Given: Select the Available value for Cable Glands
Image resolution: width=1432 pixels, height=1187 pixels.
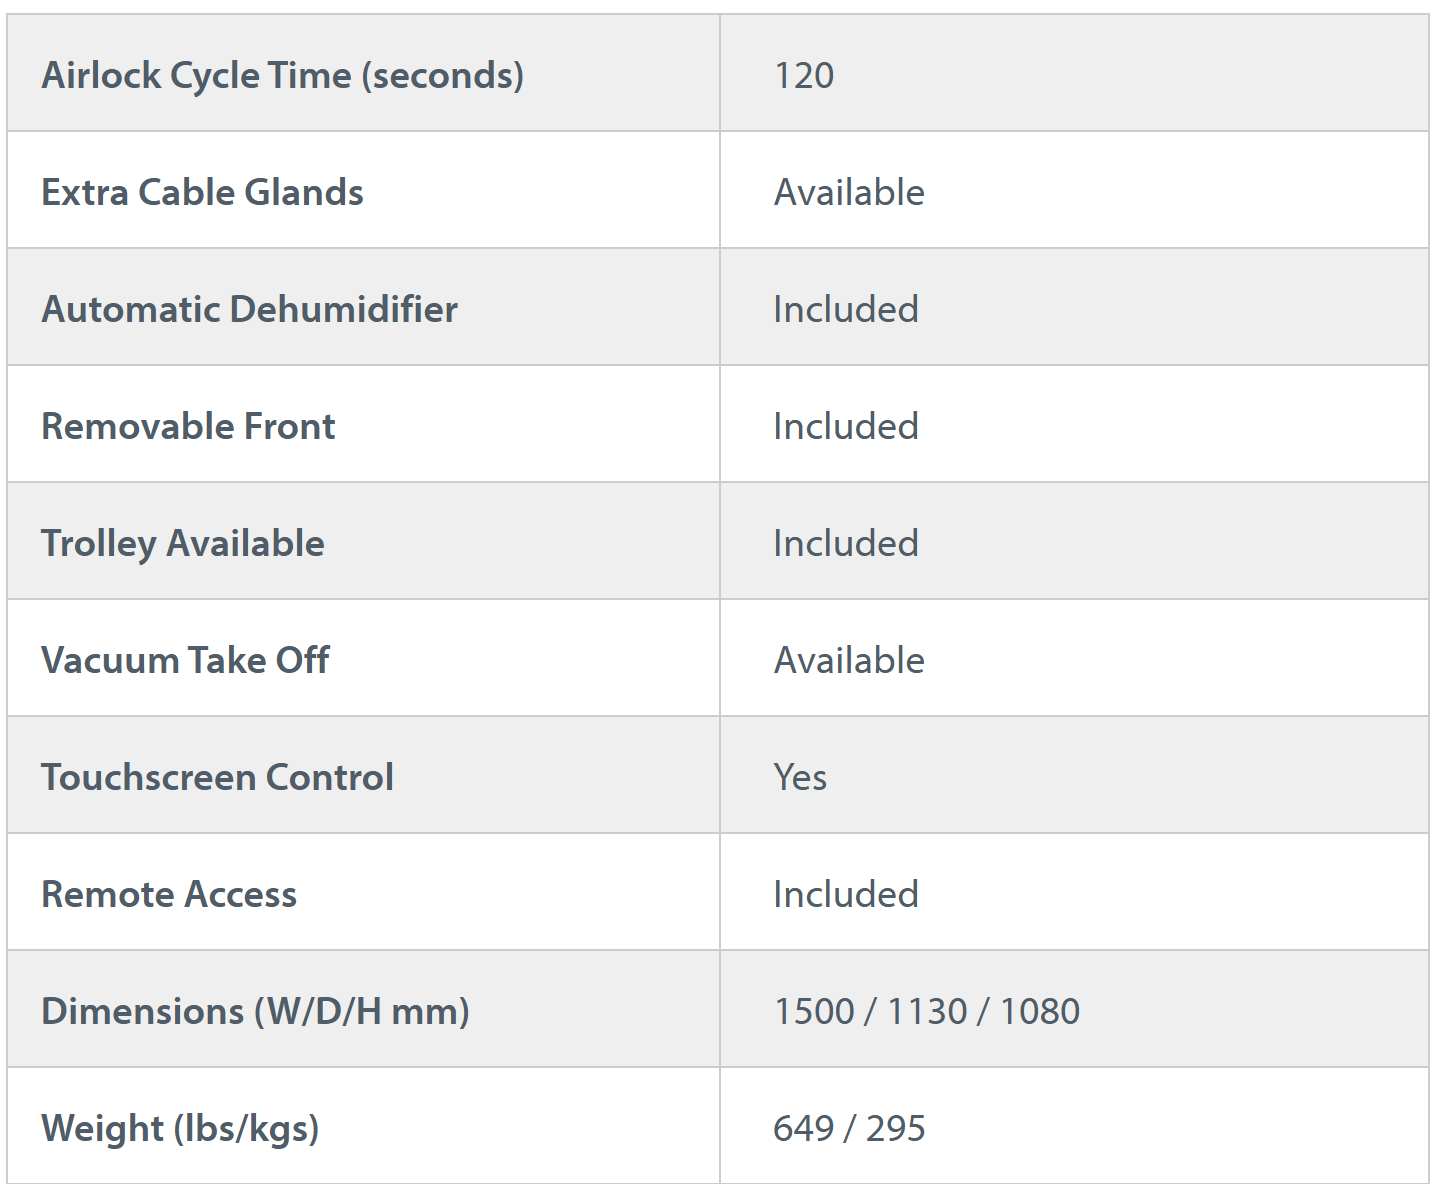Looking at the screenshot, I should (x=849, y=192).
